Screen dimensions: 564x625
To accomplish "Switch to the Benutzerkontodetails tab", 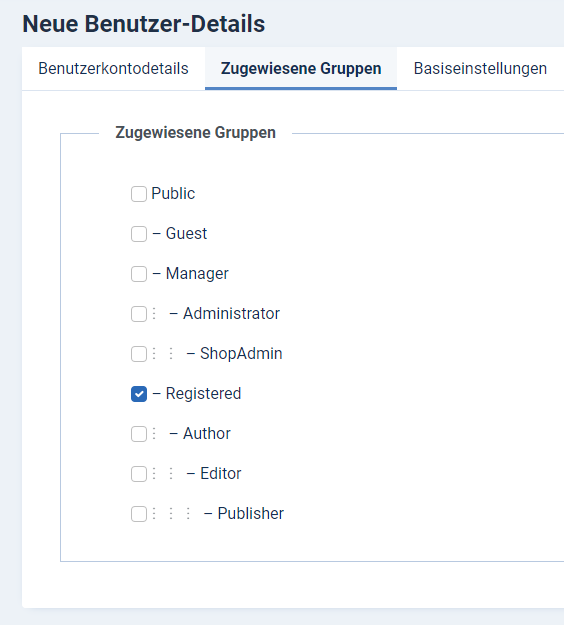I will click(x=113, y=69).
